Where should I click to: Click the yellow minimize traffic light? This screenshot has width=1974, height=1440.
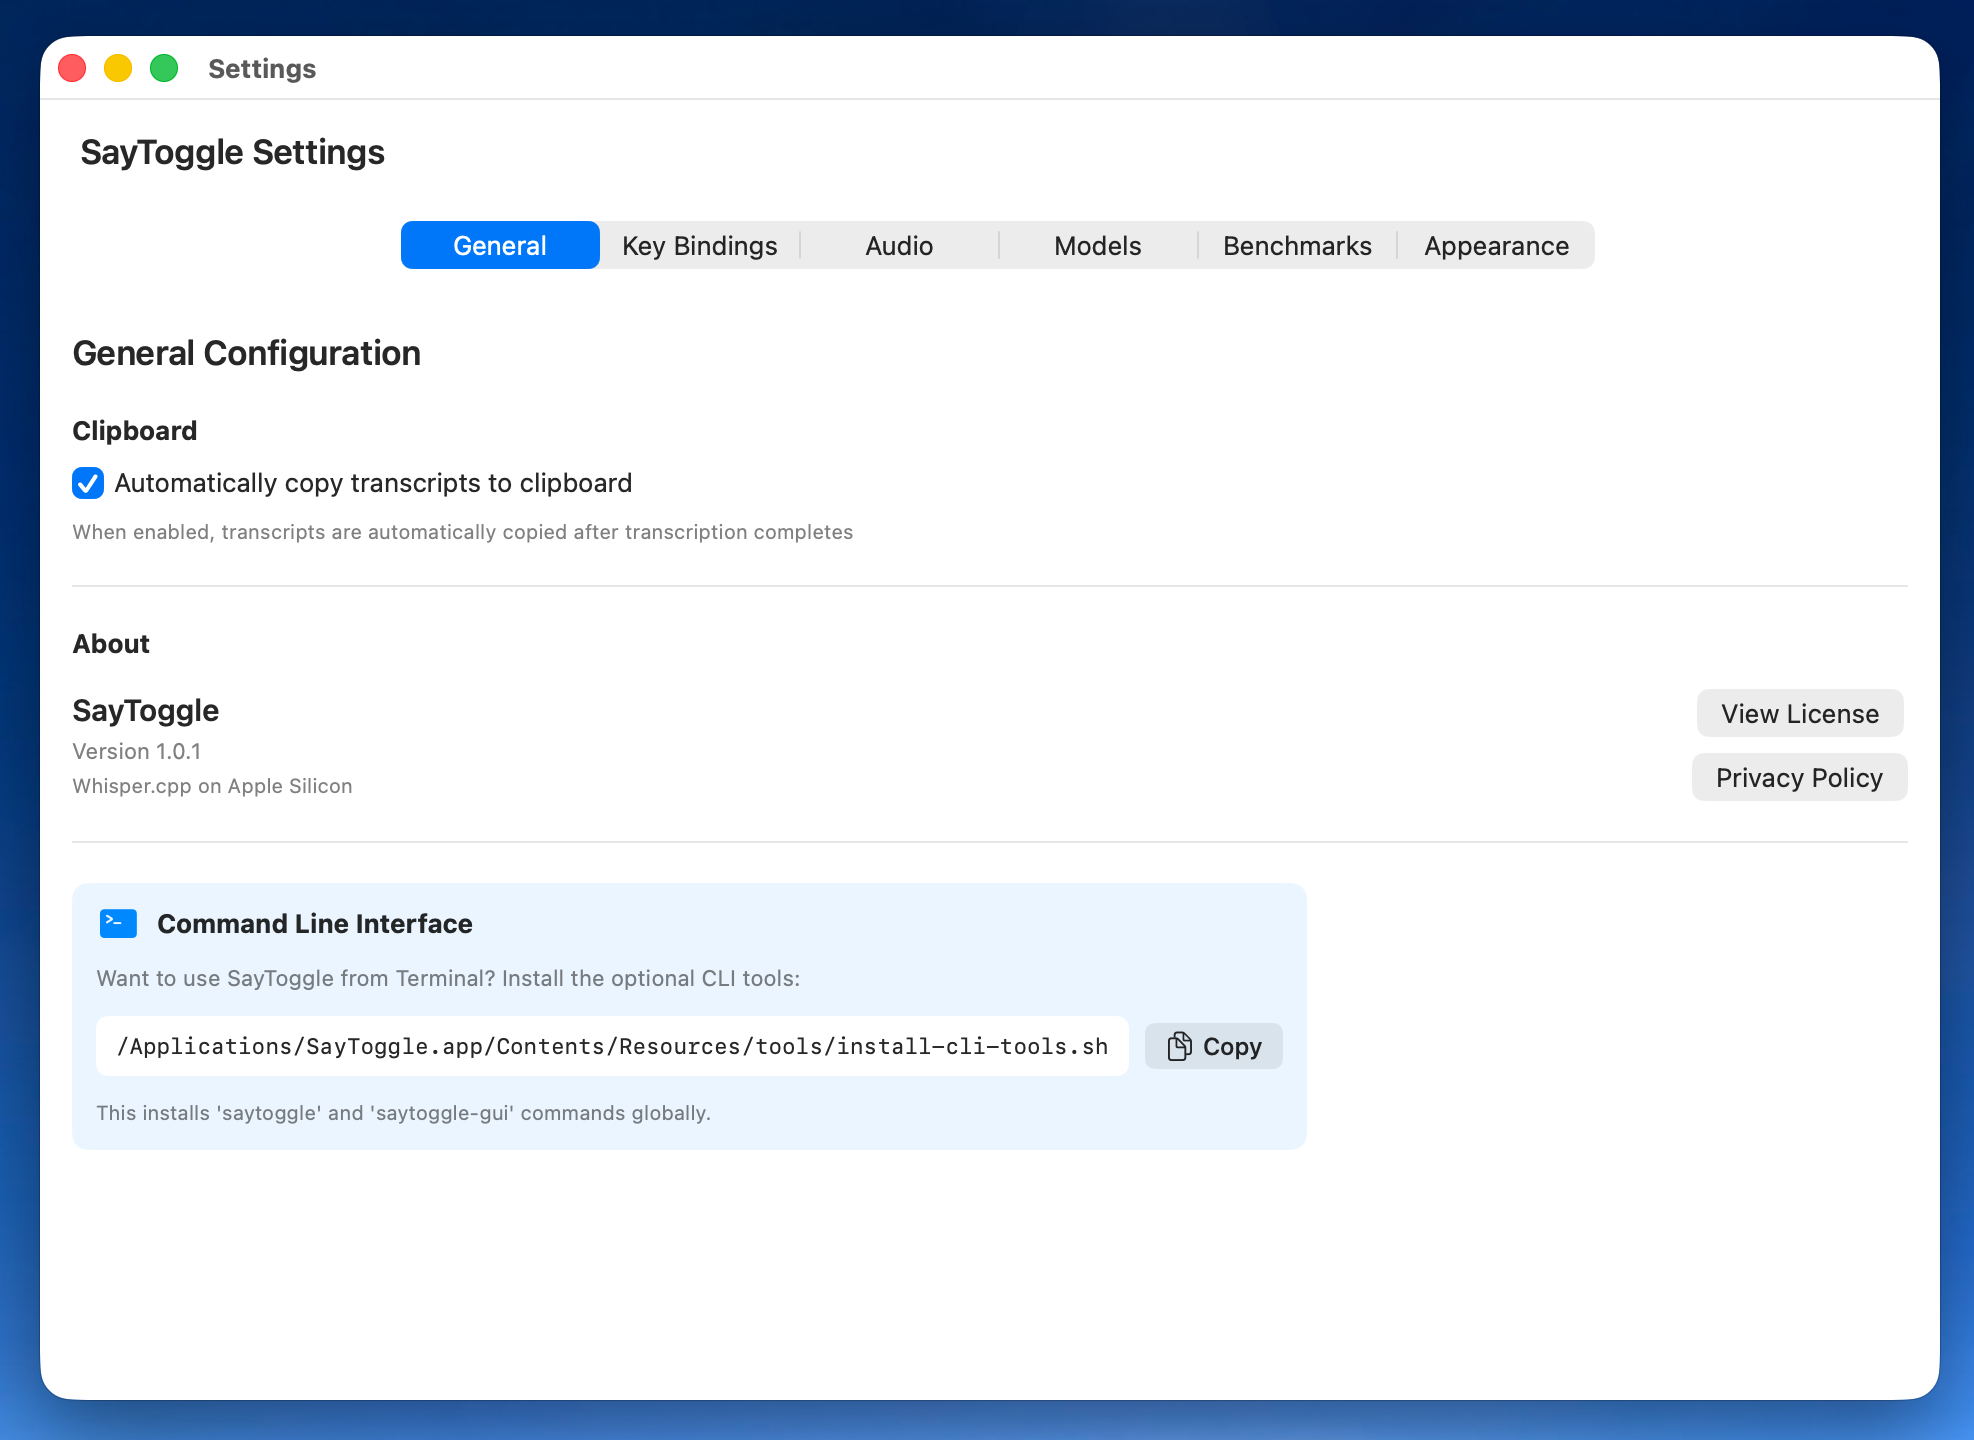tap(117, 68)
